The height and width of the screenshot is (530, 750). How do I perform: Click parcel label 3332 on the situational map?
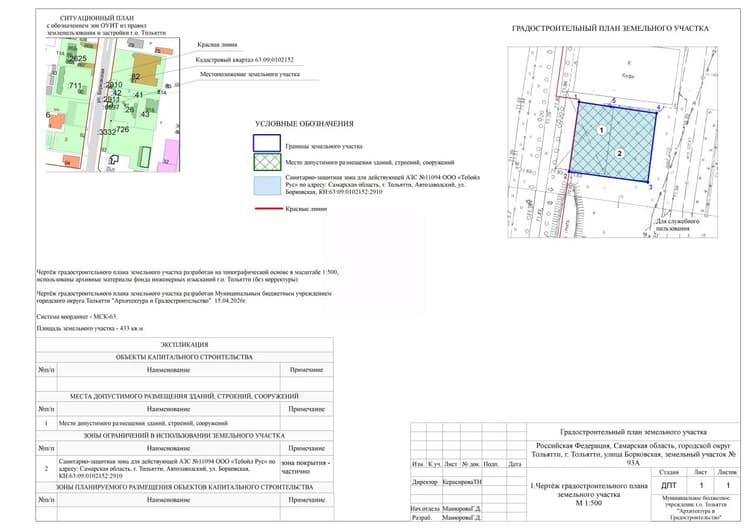click(x=107, y=132)
